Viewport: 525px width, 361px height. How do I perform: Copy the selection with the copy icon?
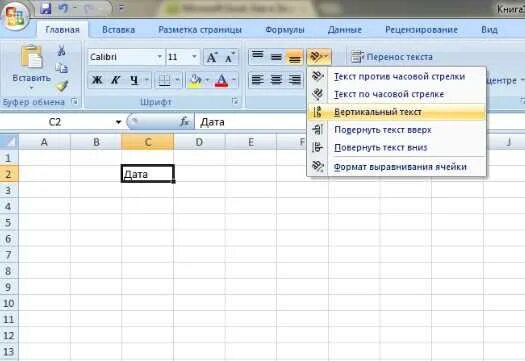62,68
